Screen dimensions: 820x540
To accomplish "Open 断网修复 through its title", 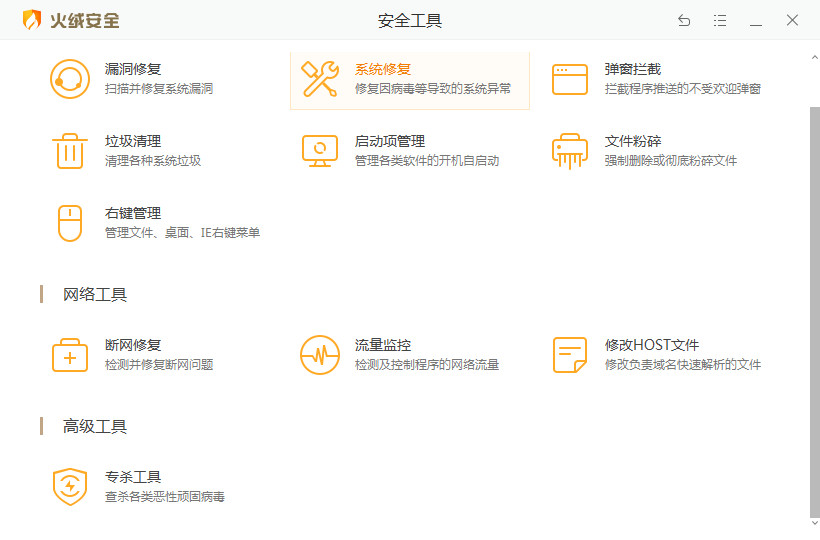I will pyautogui.click(x=133, y=345).
